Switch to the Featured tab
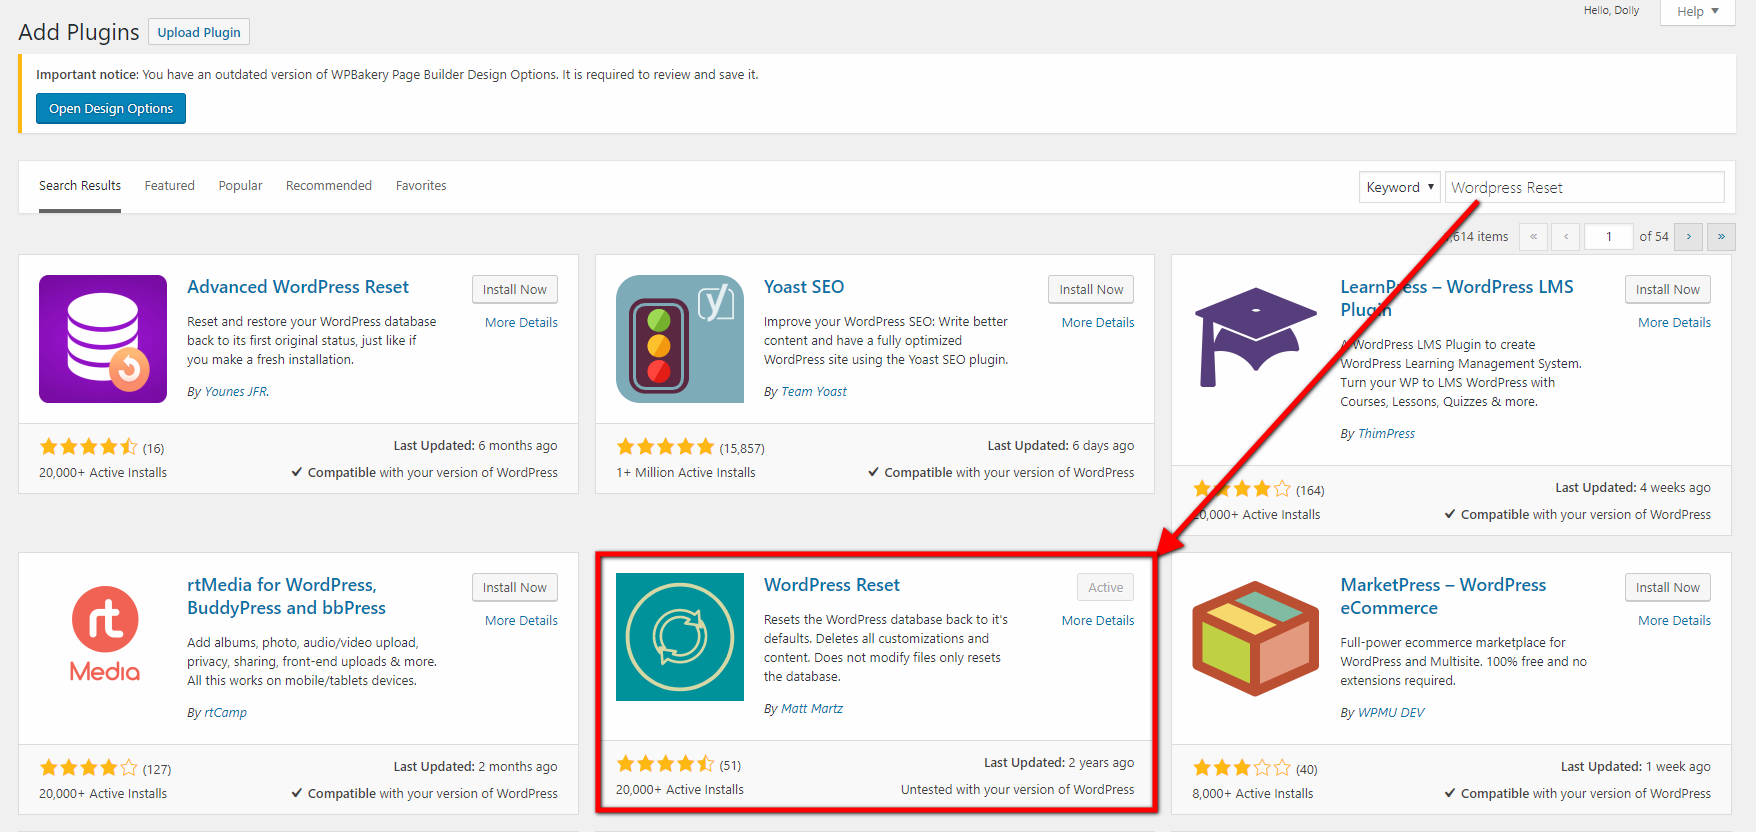The image size is (1756, 832). tap(170, 186)
